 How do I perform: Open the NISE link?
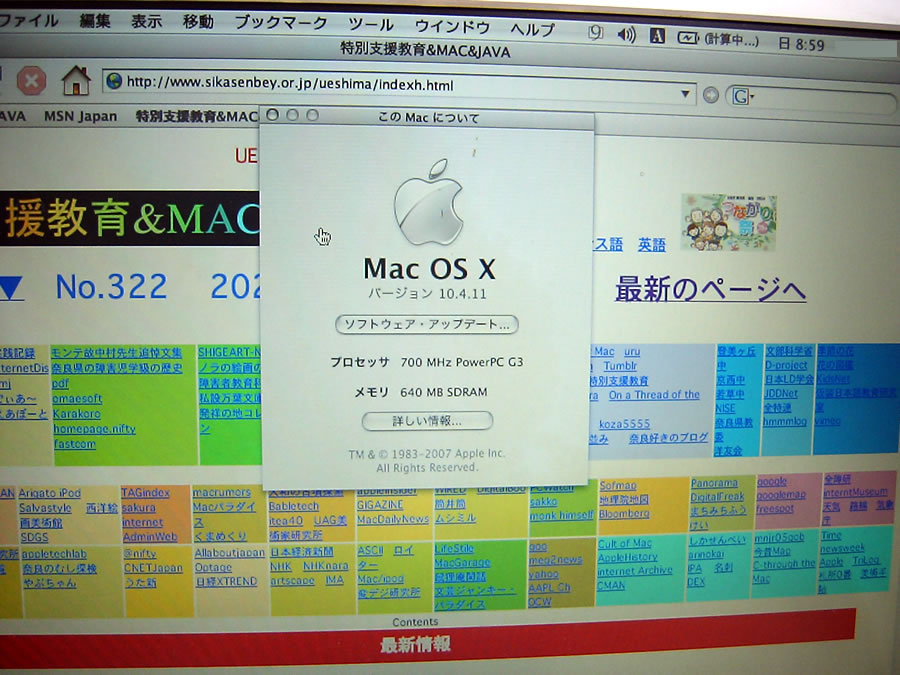[x=725, y=408]
